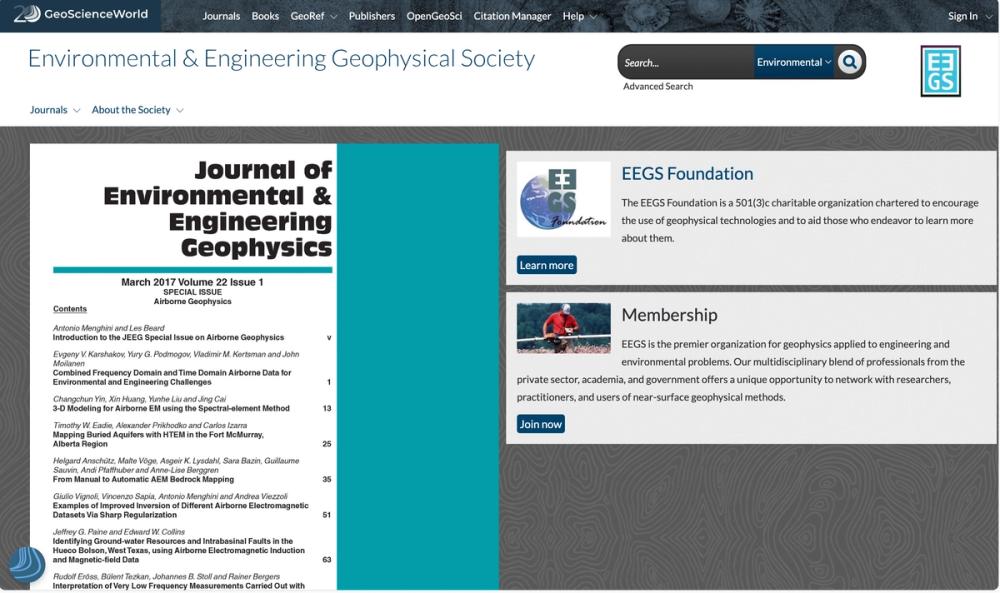
Task: Expand the society Journals dropdown
Action: [x=55, y=110]
